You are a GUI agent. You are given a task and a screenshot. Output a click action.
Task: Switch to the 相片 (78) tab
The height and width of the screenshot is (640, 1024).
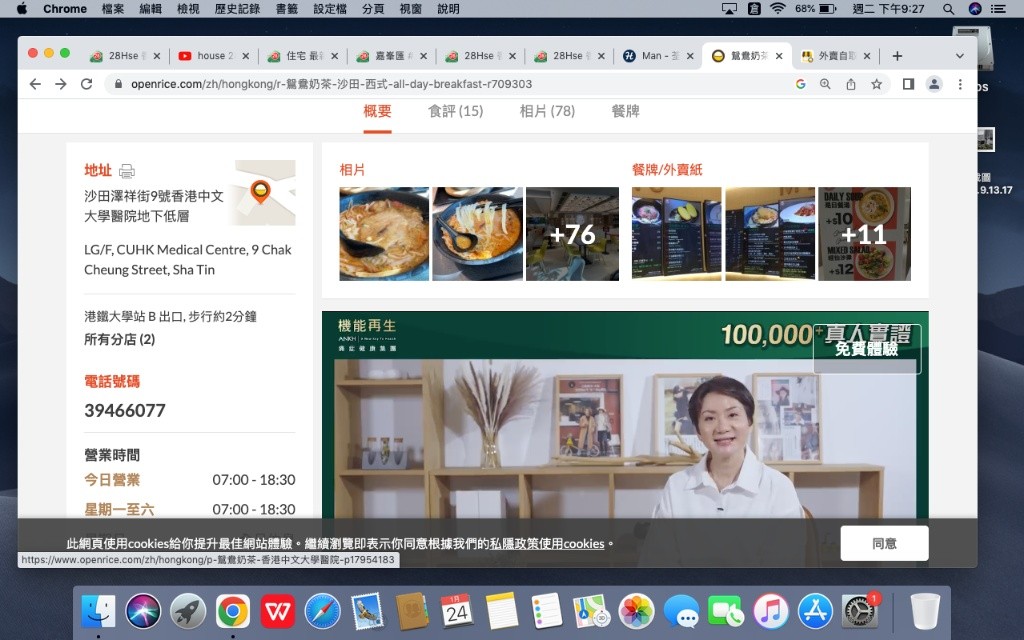click(x=547, y=111)
